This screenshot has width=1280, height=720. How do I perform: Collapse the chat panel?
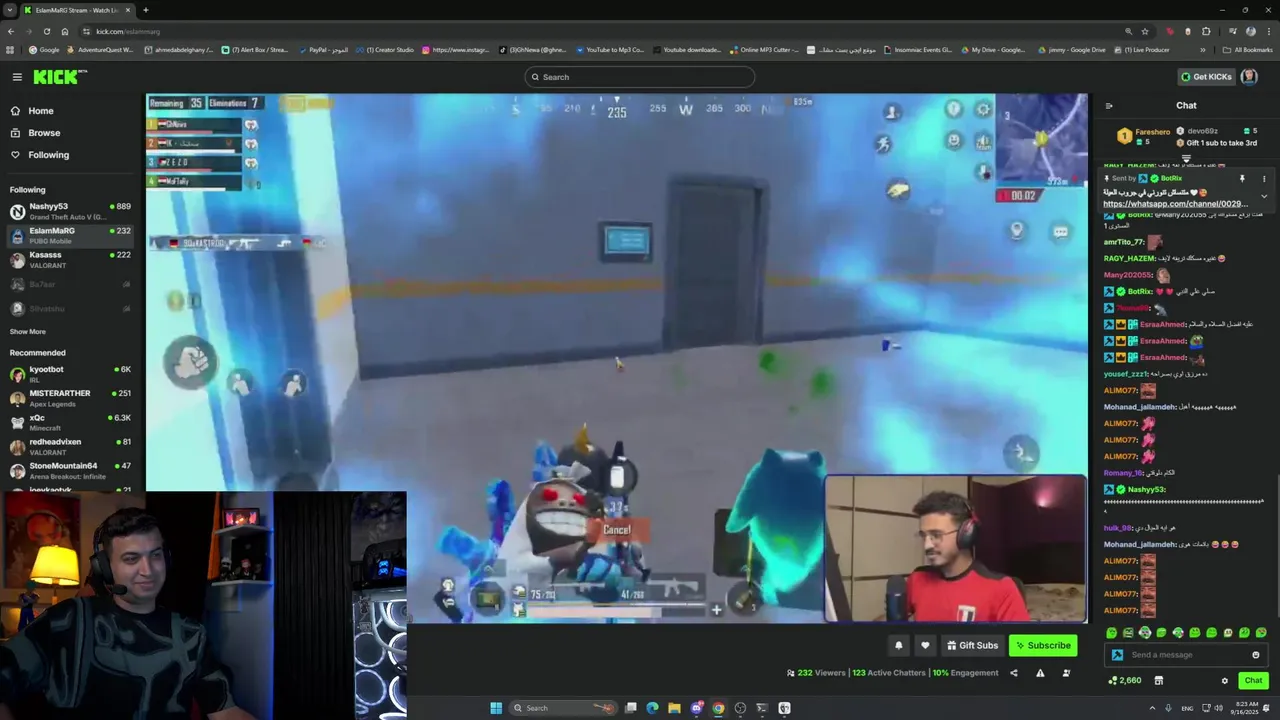tap(1109, 105)
